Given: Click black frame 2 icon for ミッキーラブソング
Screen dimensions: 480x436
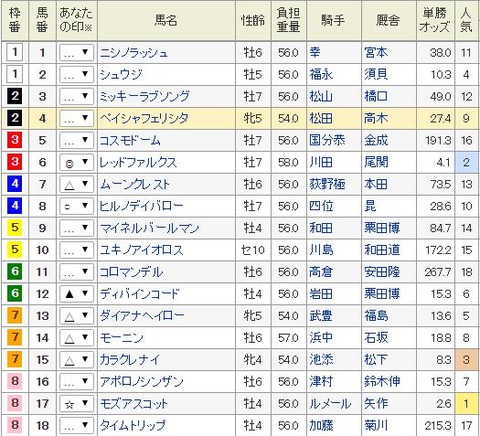Looking at the screenshot, I should pyautogui.click(x=15, y=96).
